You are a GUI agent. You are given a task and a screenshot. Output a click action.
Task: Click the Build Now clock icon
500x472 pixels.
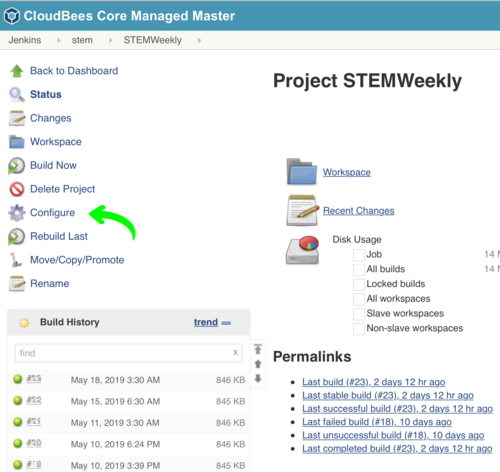click(x=17, y=166)
